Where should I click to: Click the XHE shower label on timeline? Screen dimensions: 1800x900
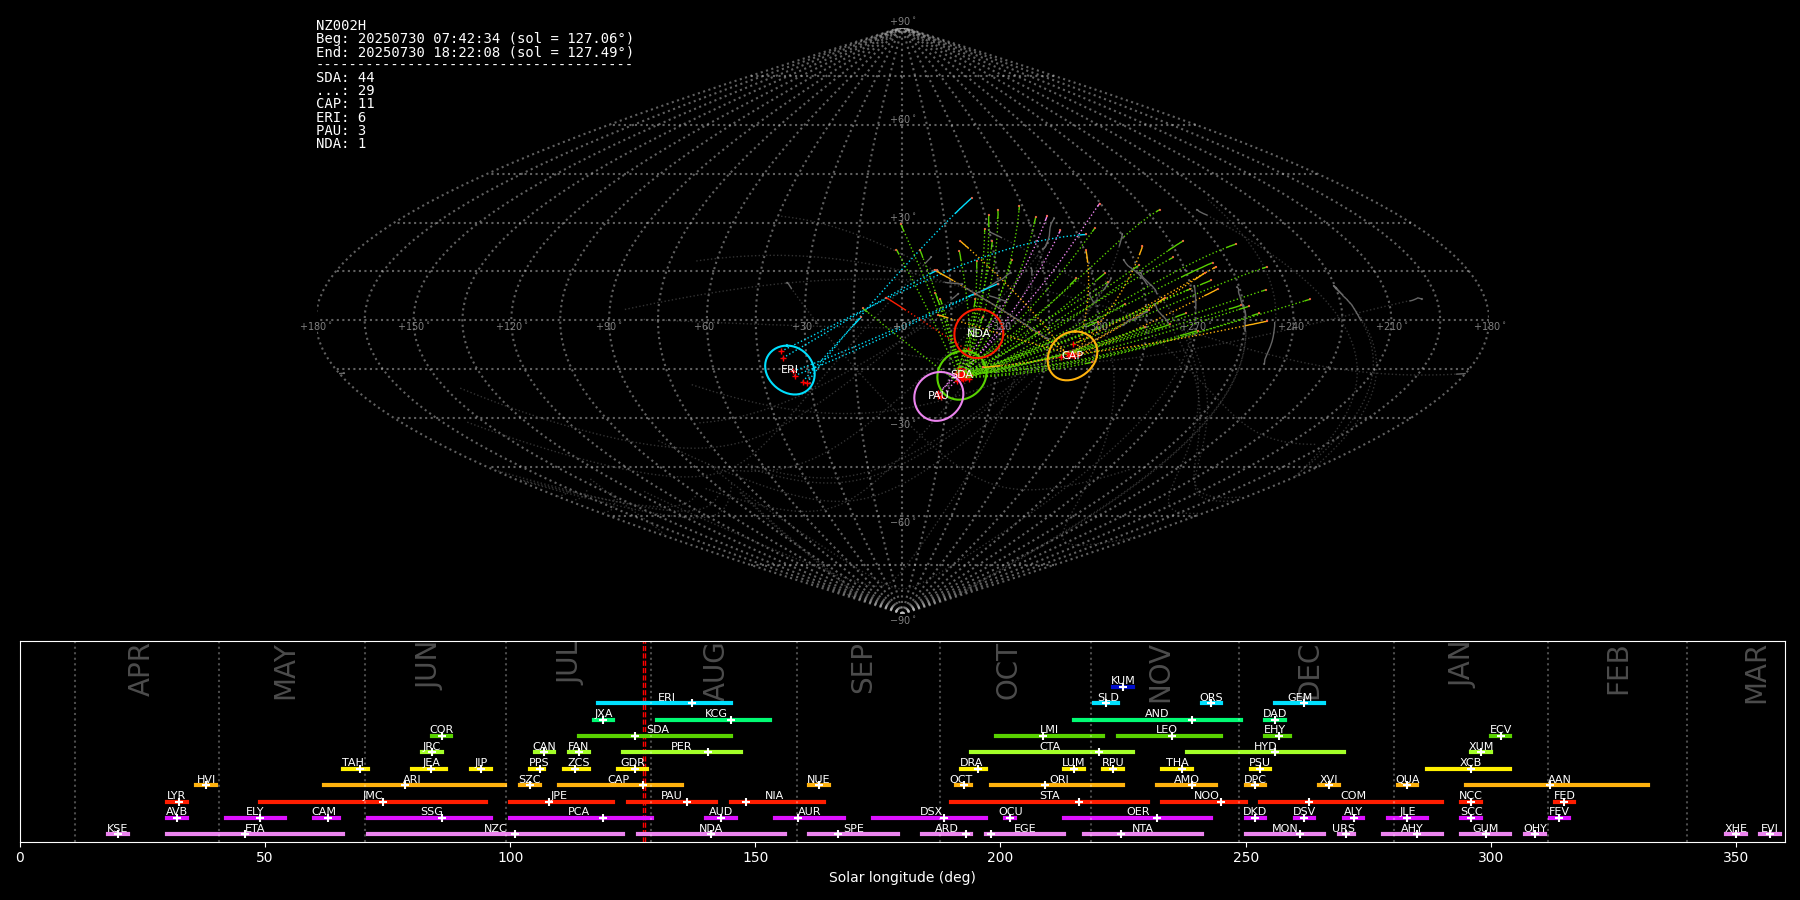pos(1735,829)
